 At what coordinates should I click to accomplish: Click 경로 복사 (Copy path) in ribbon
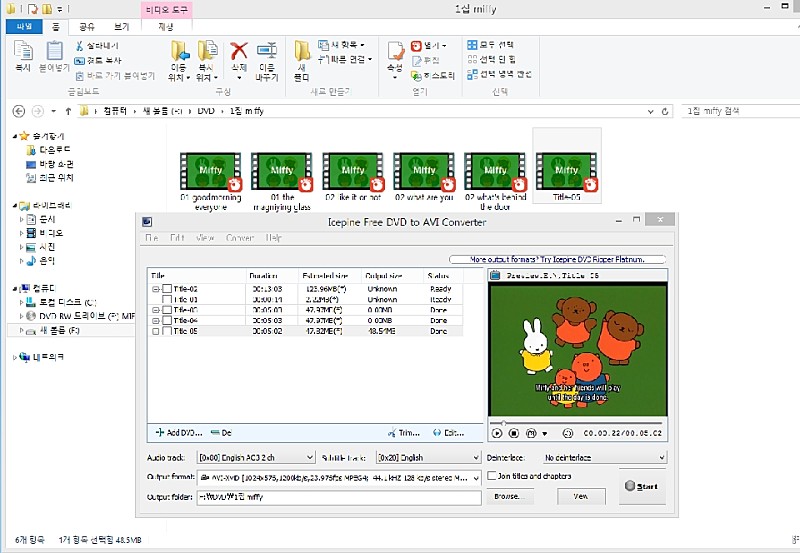[98, 60]
